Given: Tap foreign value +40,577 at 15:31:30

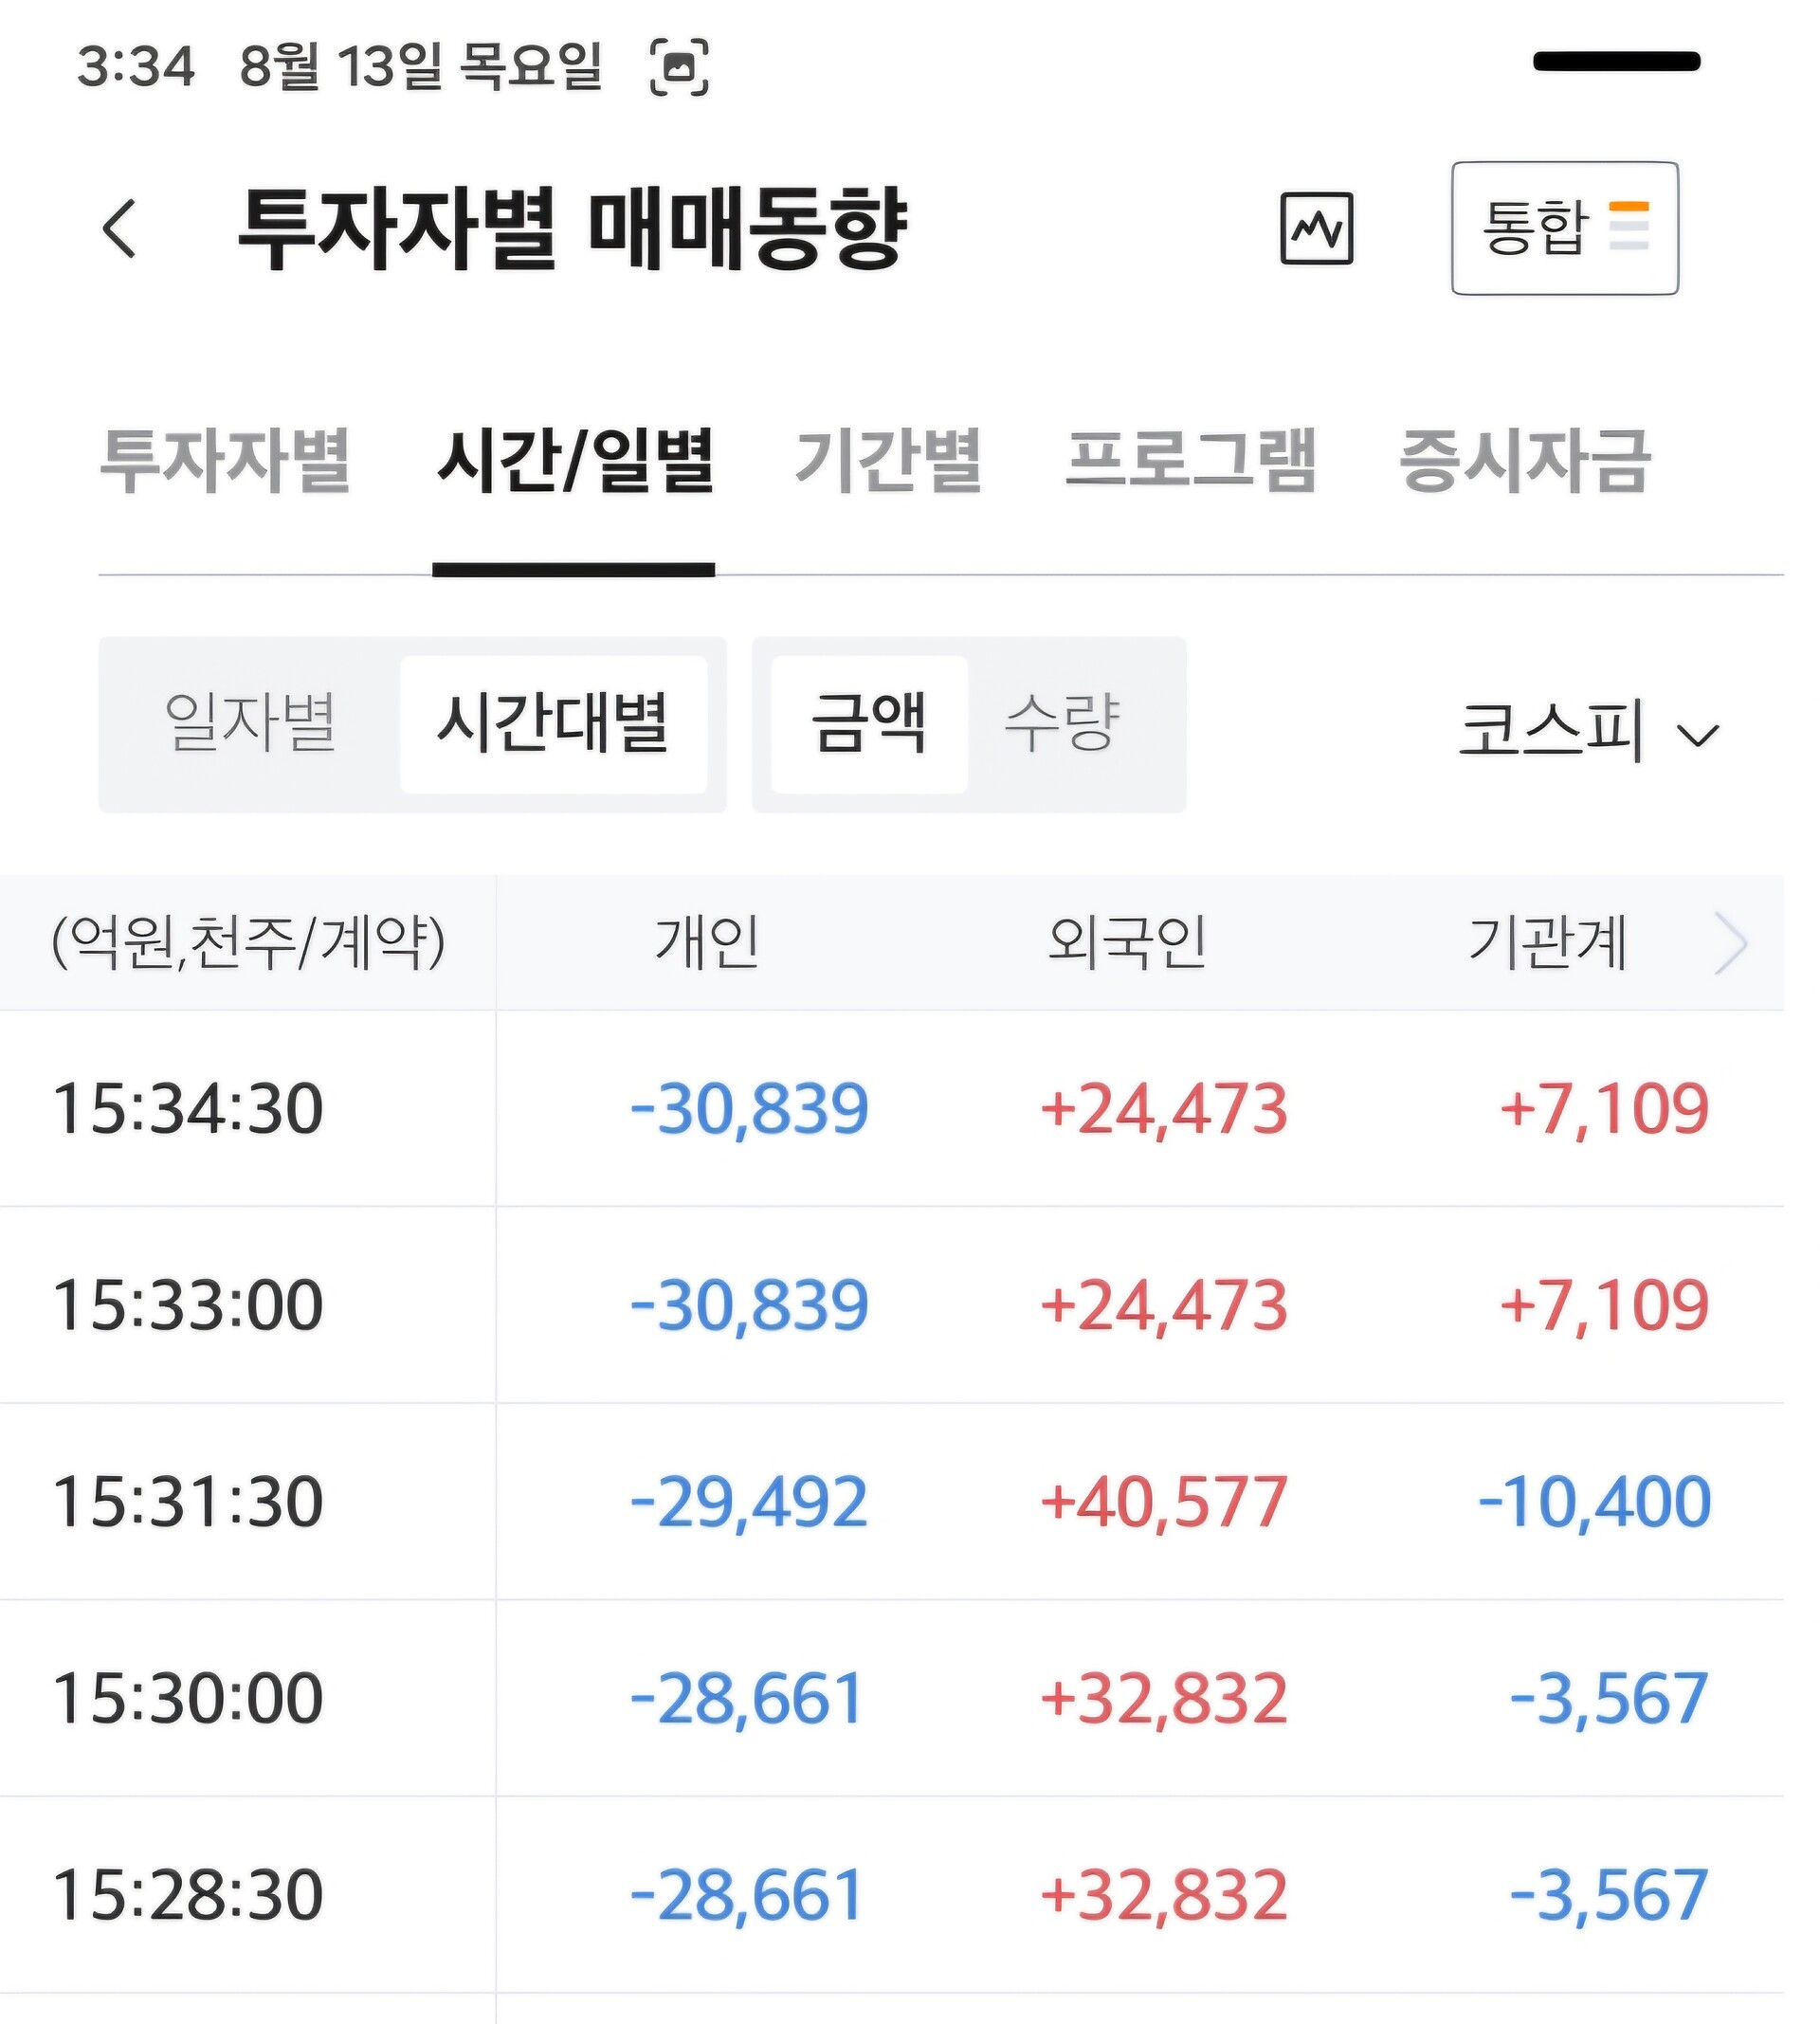Looking at the screenshot, I should 1164,1502.
